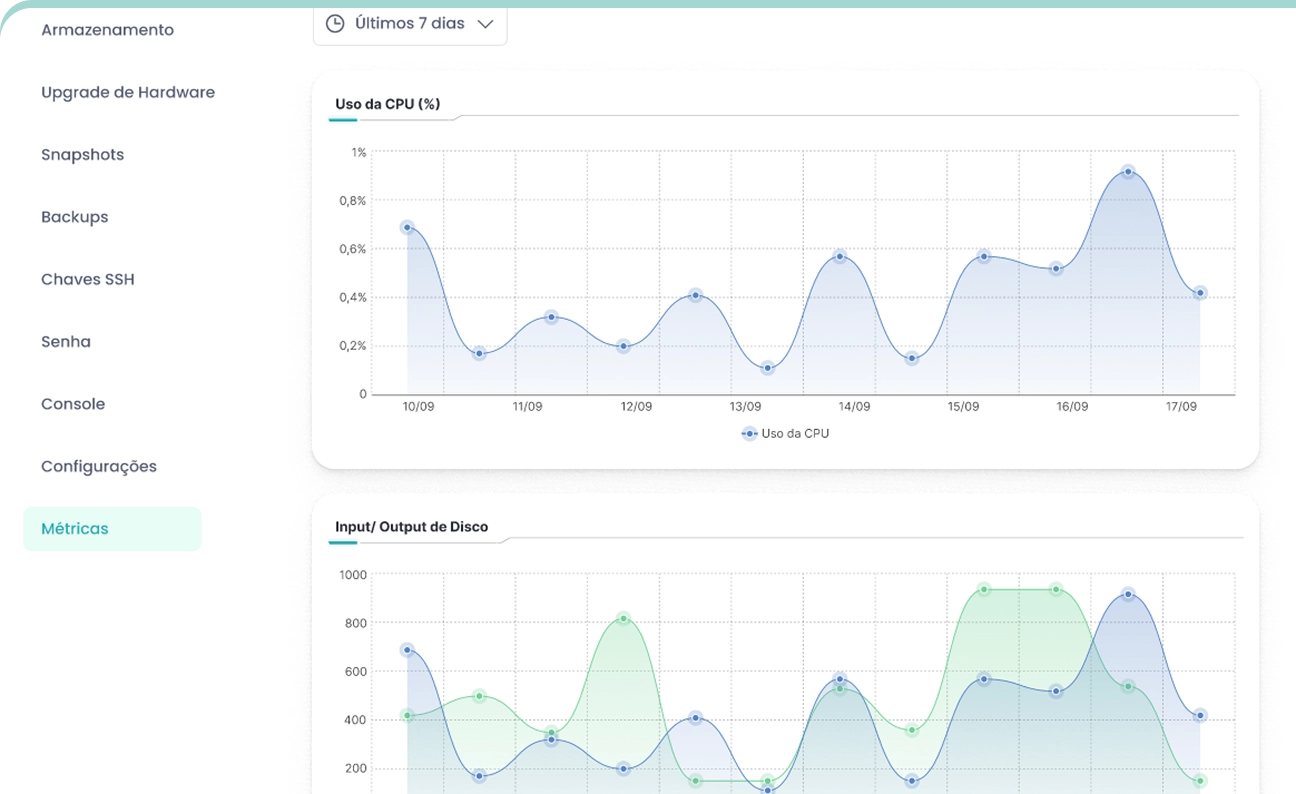Navigate to the Senha page

point(66,342)
